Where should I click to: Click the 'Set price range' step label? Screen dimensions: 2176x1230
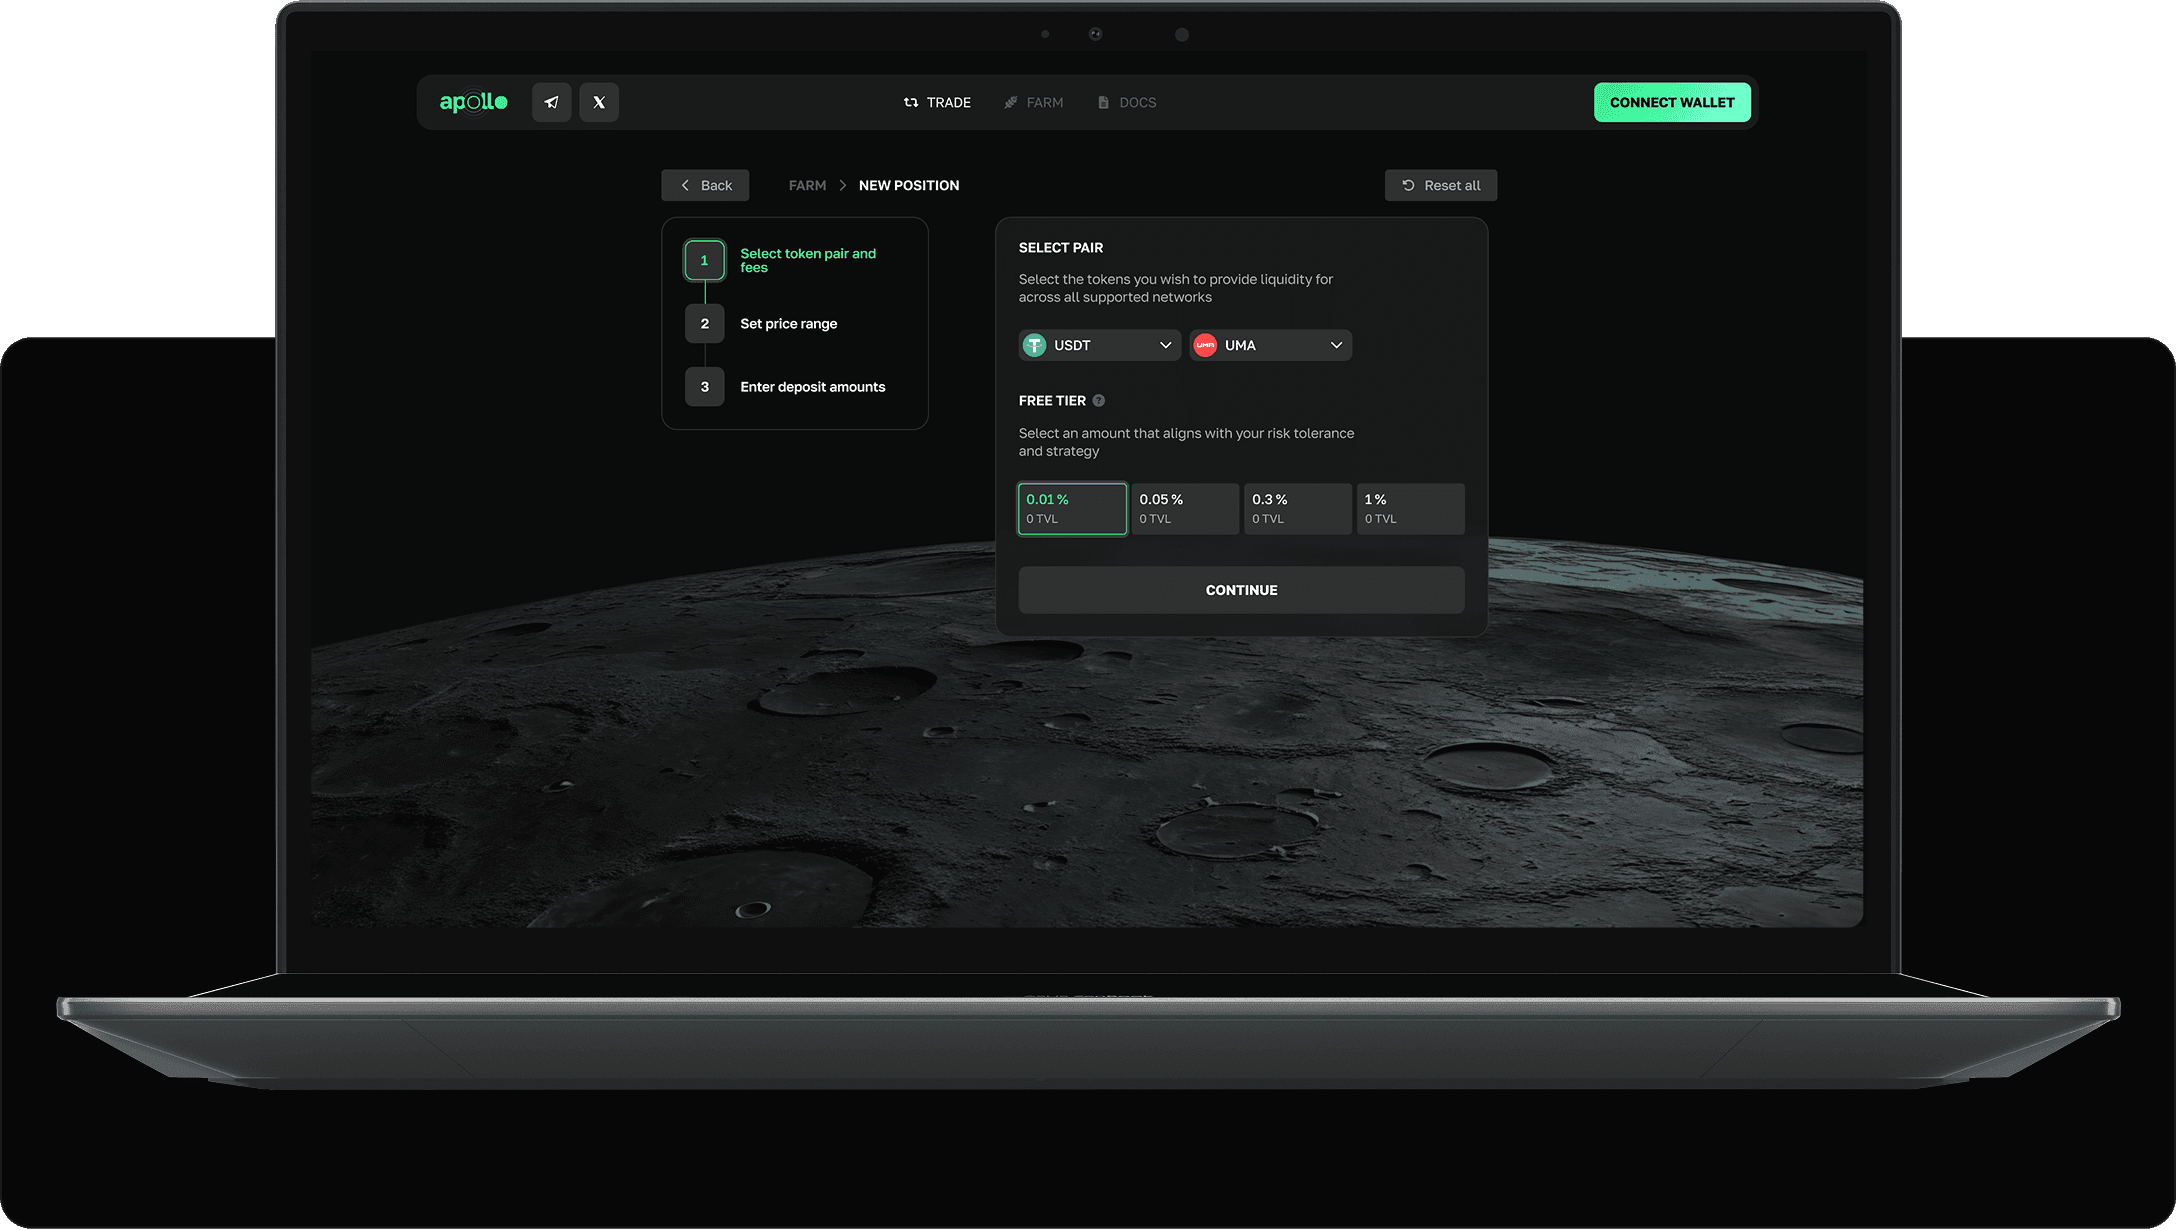click(789, 324)
